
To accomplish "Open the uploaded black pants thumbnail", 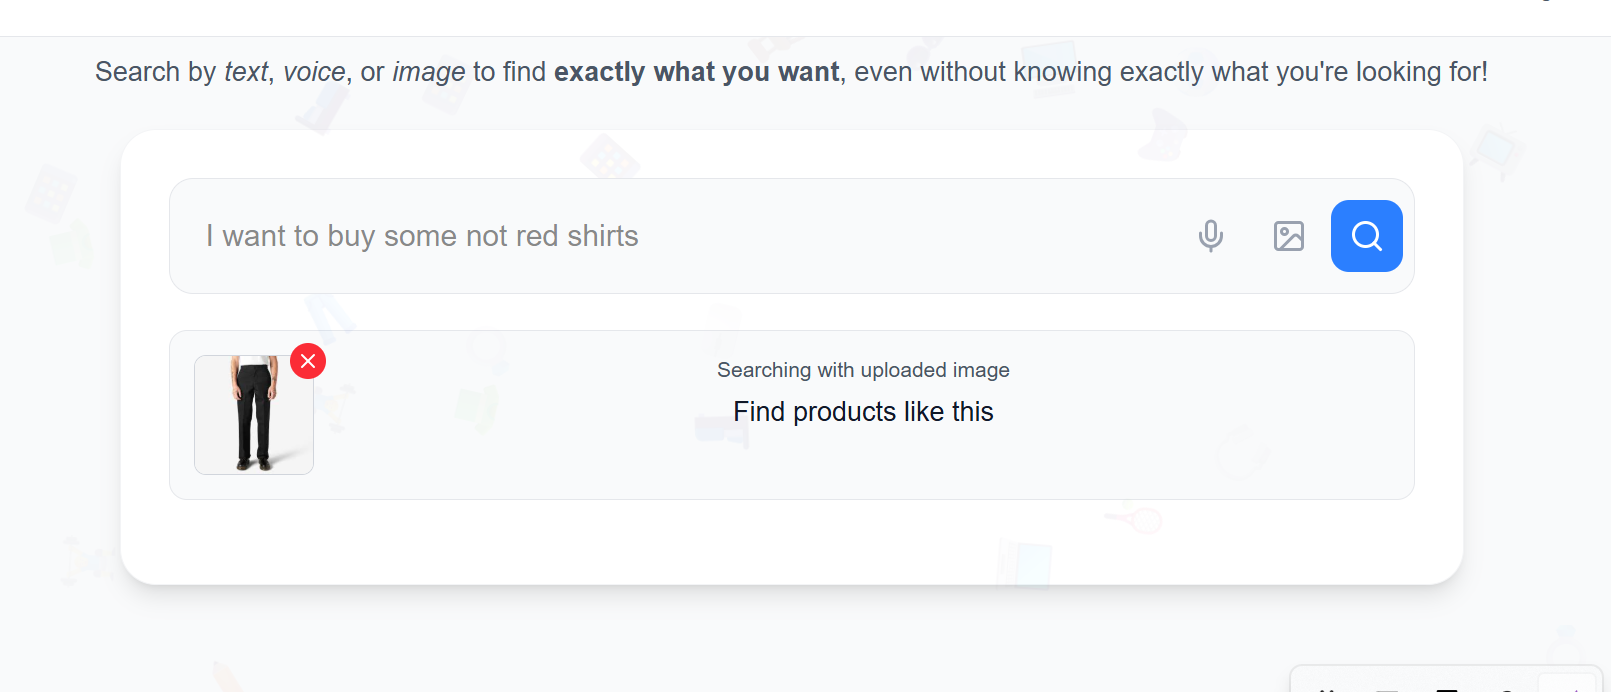I will [x=254, y=415].
